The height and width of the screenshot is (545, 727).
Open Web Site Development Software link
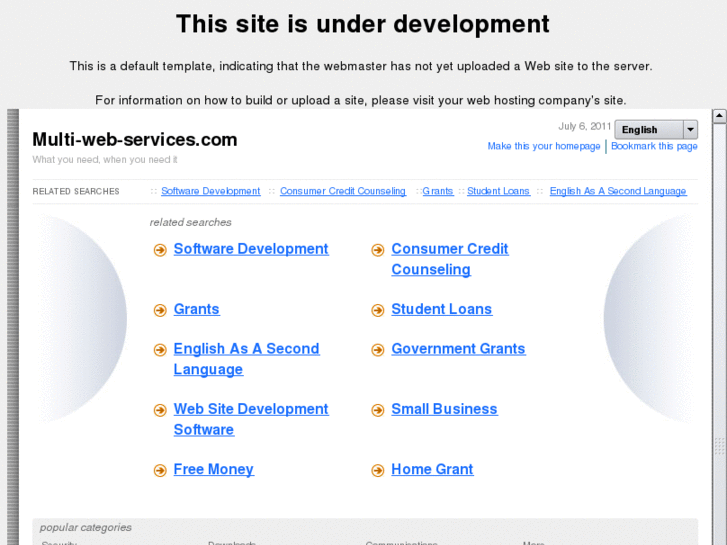tap(251, 419)
